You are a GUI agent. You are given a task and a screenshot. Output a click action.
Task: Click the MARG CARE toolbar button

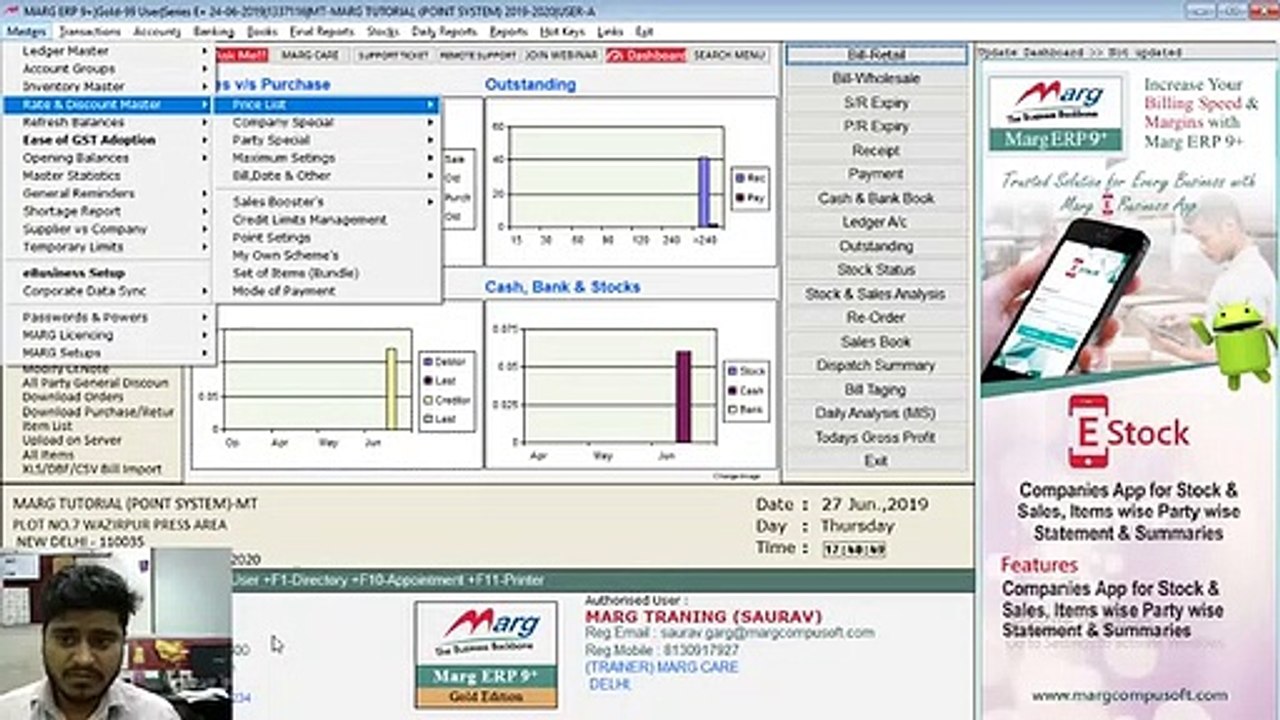310,55
